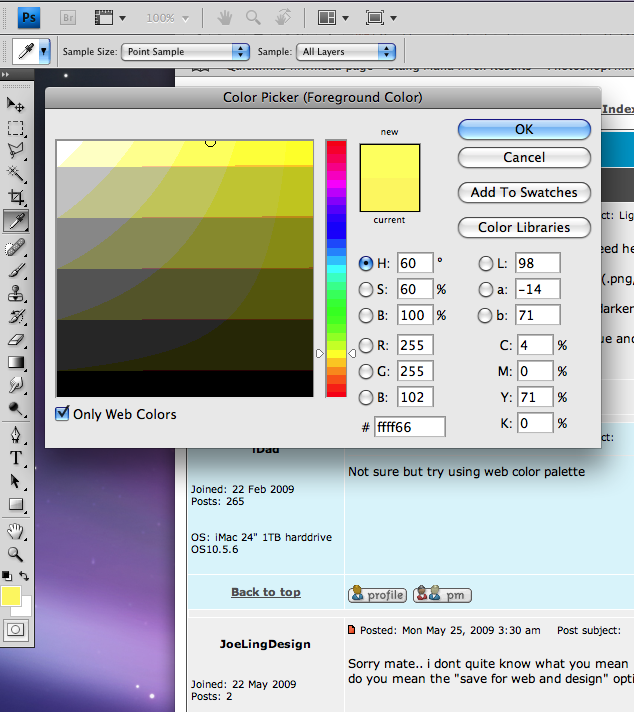The width and height of the screenshot is (634, 712).
Task: Open the Sample All Layers dropdown
Action: (345, 51)
